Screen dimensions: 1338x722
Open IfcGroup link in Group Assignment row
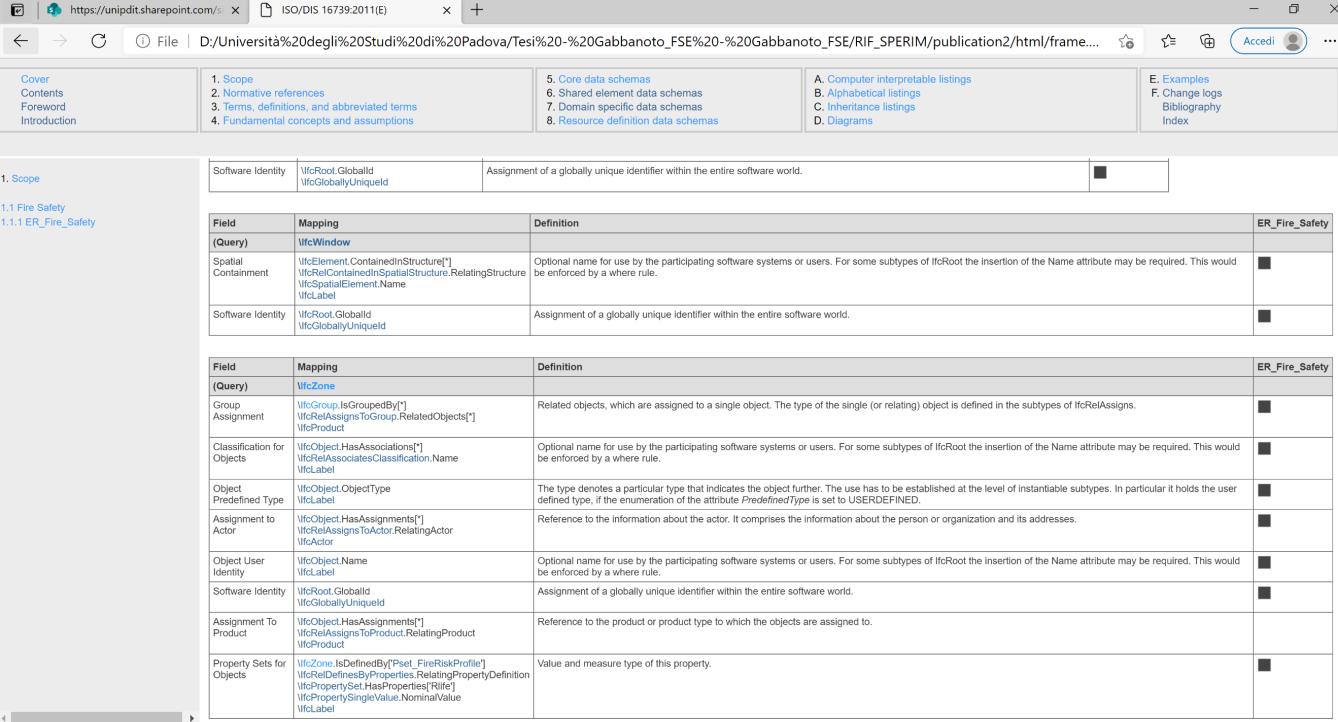click(x=318, y=404)
